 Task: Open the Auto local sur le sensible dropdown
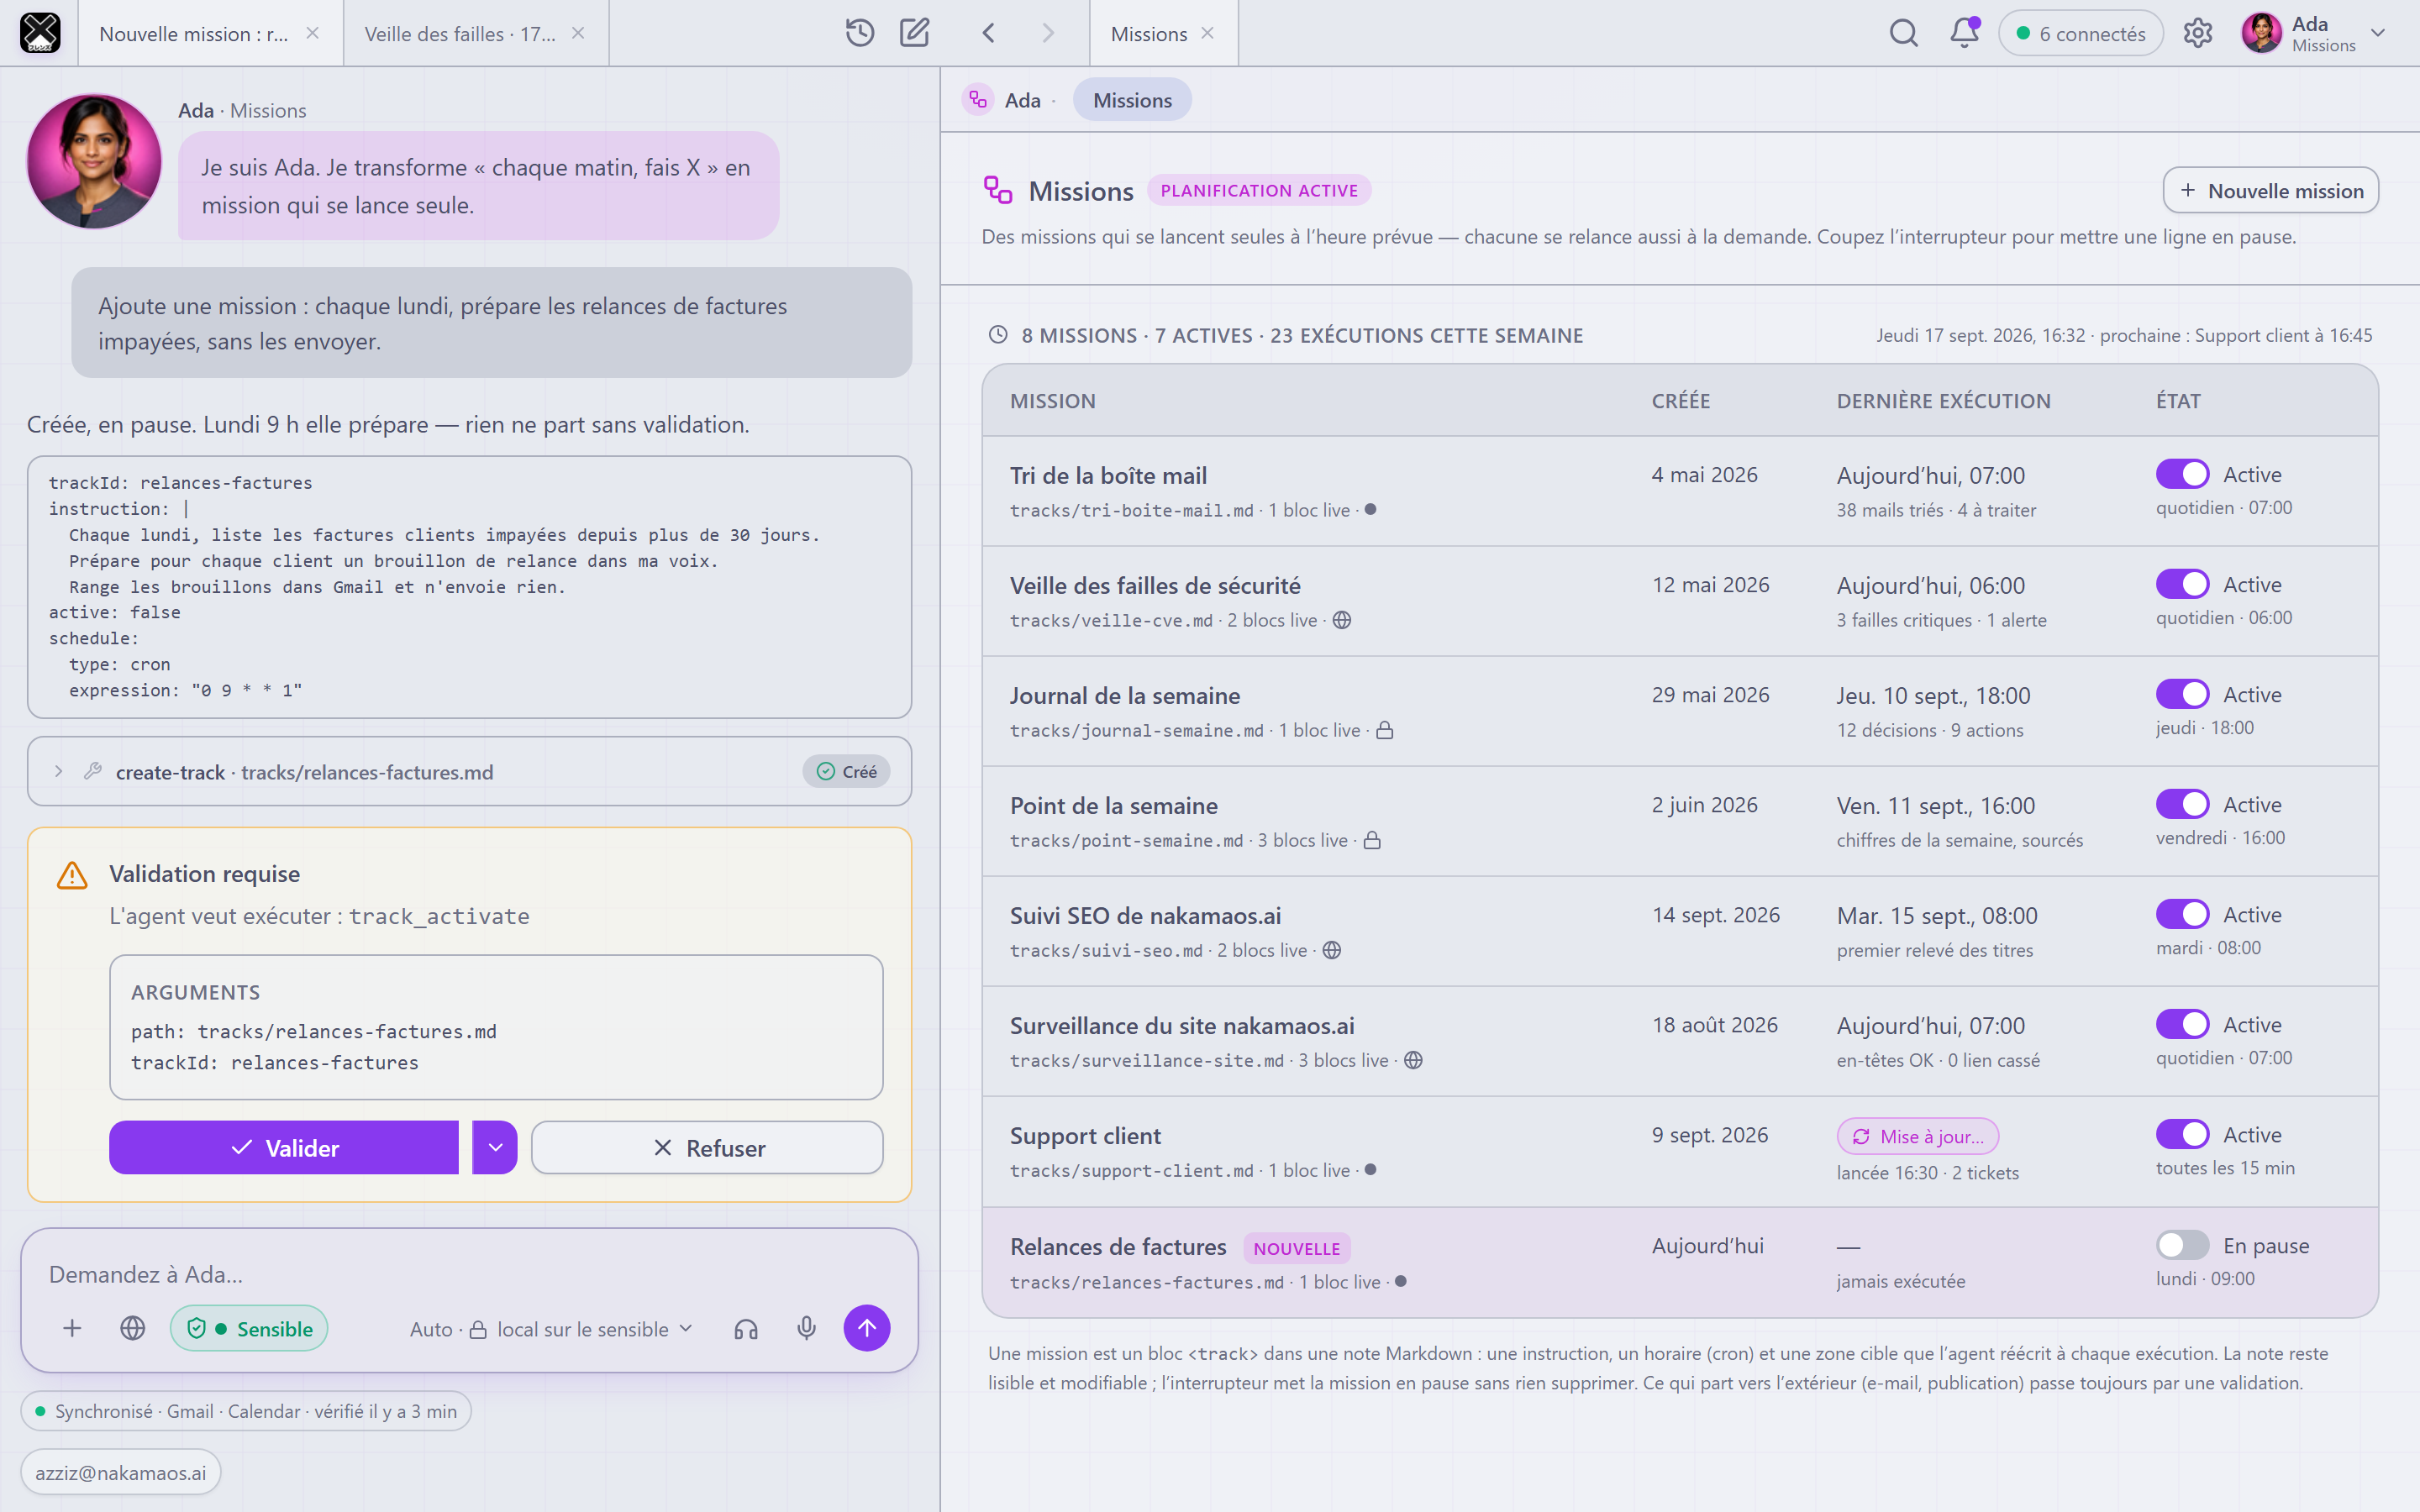coord(551,1328)
